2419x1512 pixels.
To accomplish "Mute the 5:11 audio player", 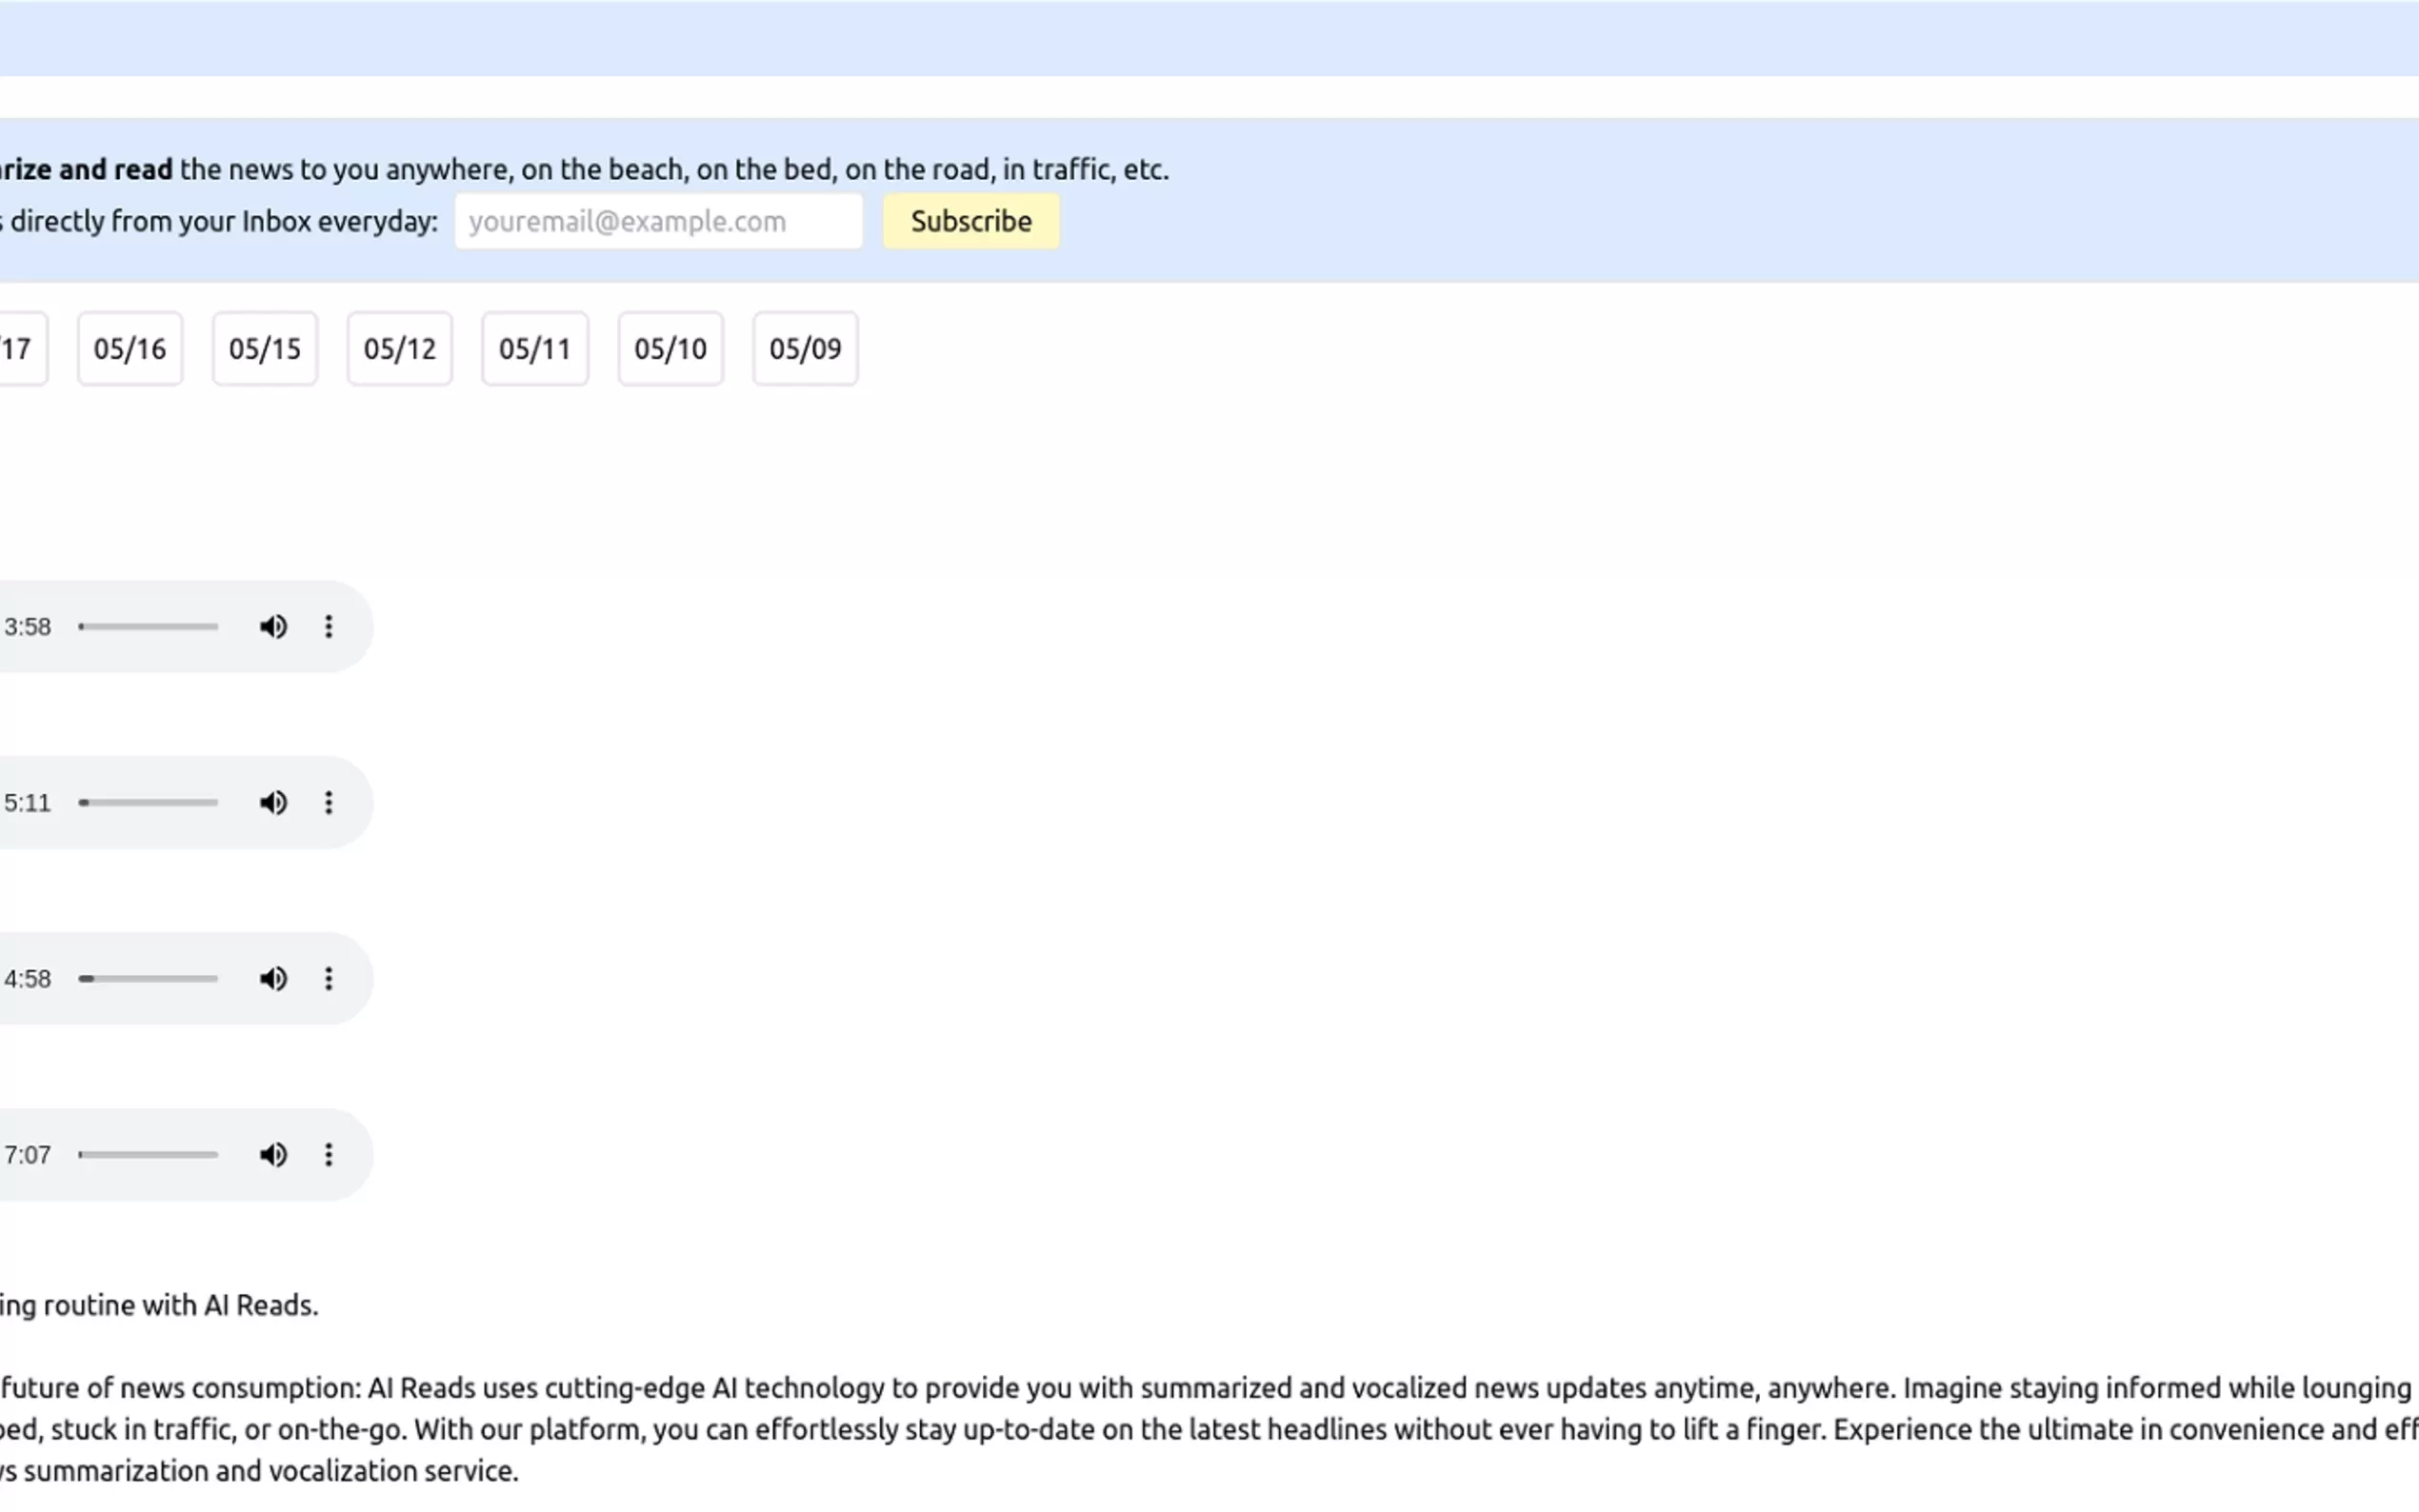I will pos(273,803).
